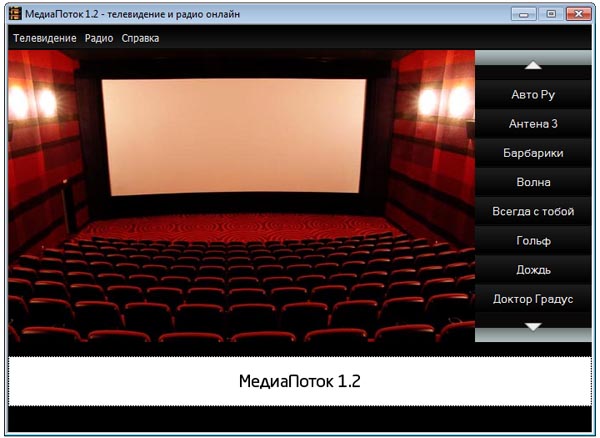Select the Авто Ру channel
Viewport: 600px width, 438px height.
pyautogui.click(x=533, y=94)
